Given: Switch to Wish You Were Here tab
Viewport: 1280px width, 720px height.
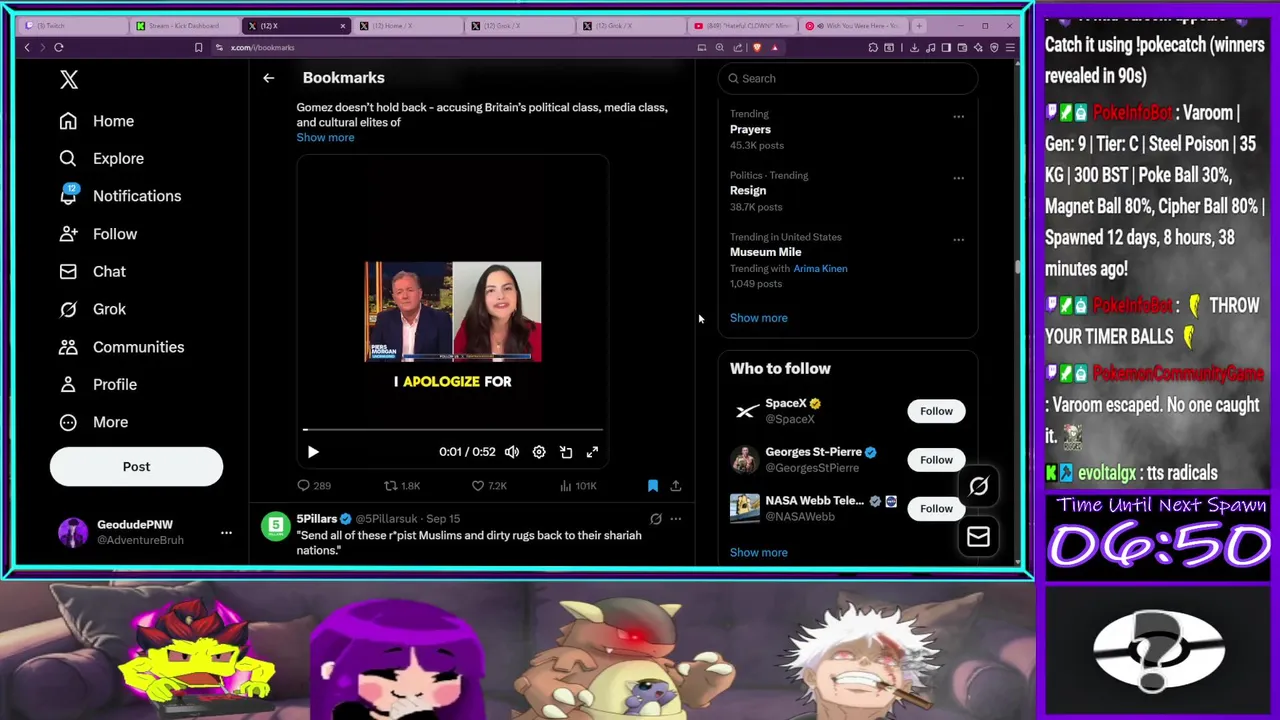Looking at the screenshot, I should 855,25.
